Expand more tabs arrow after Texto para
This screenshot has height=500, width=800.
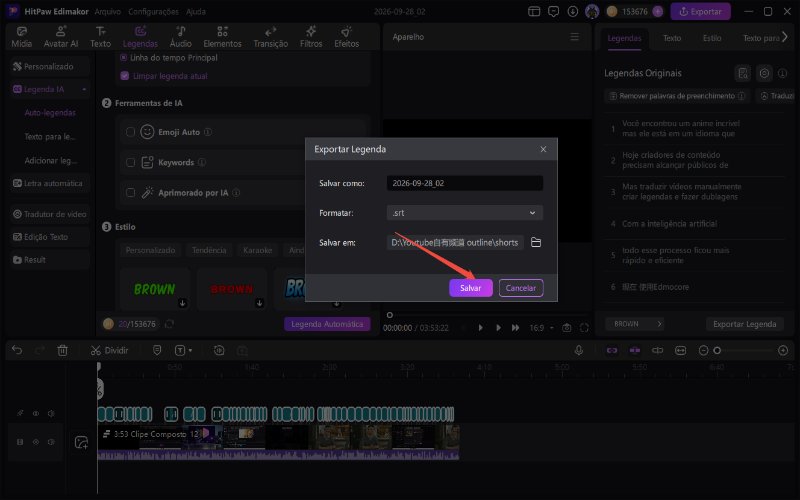pos(785,37)
